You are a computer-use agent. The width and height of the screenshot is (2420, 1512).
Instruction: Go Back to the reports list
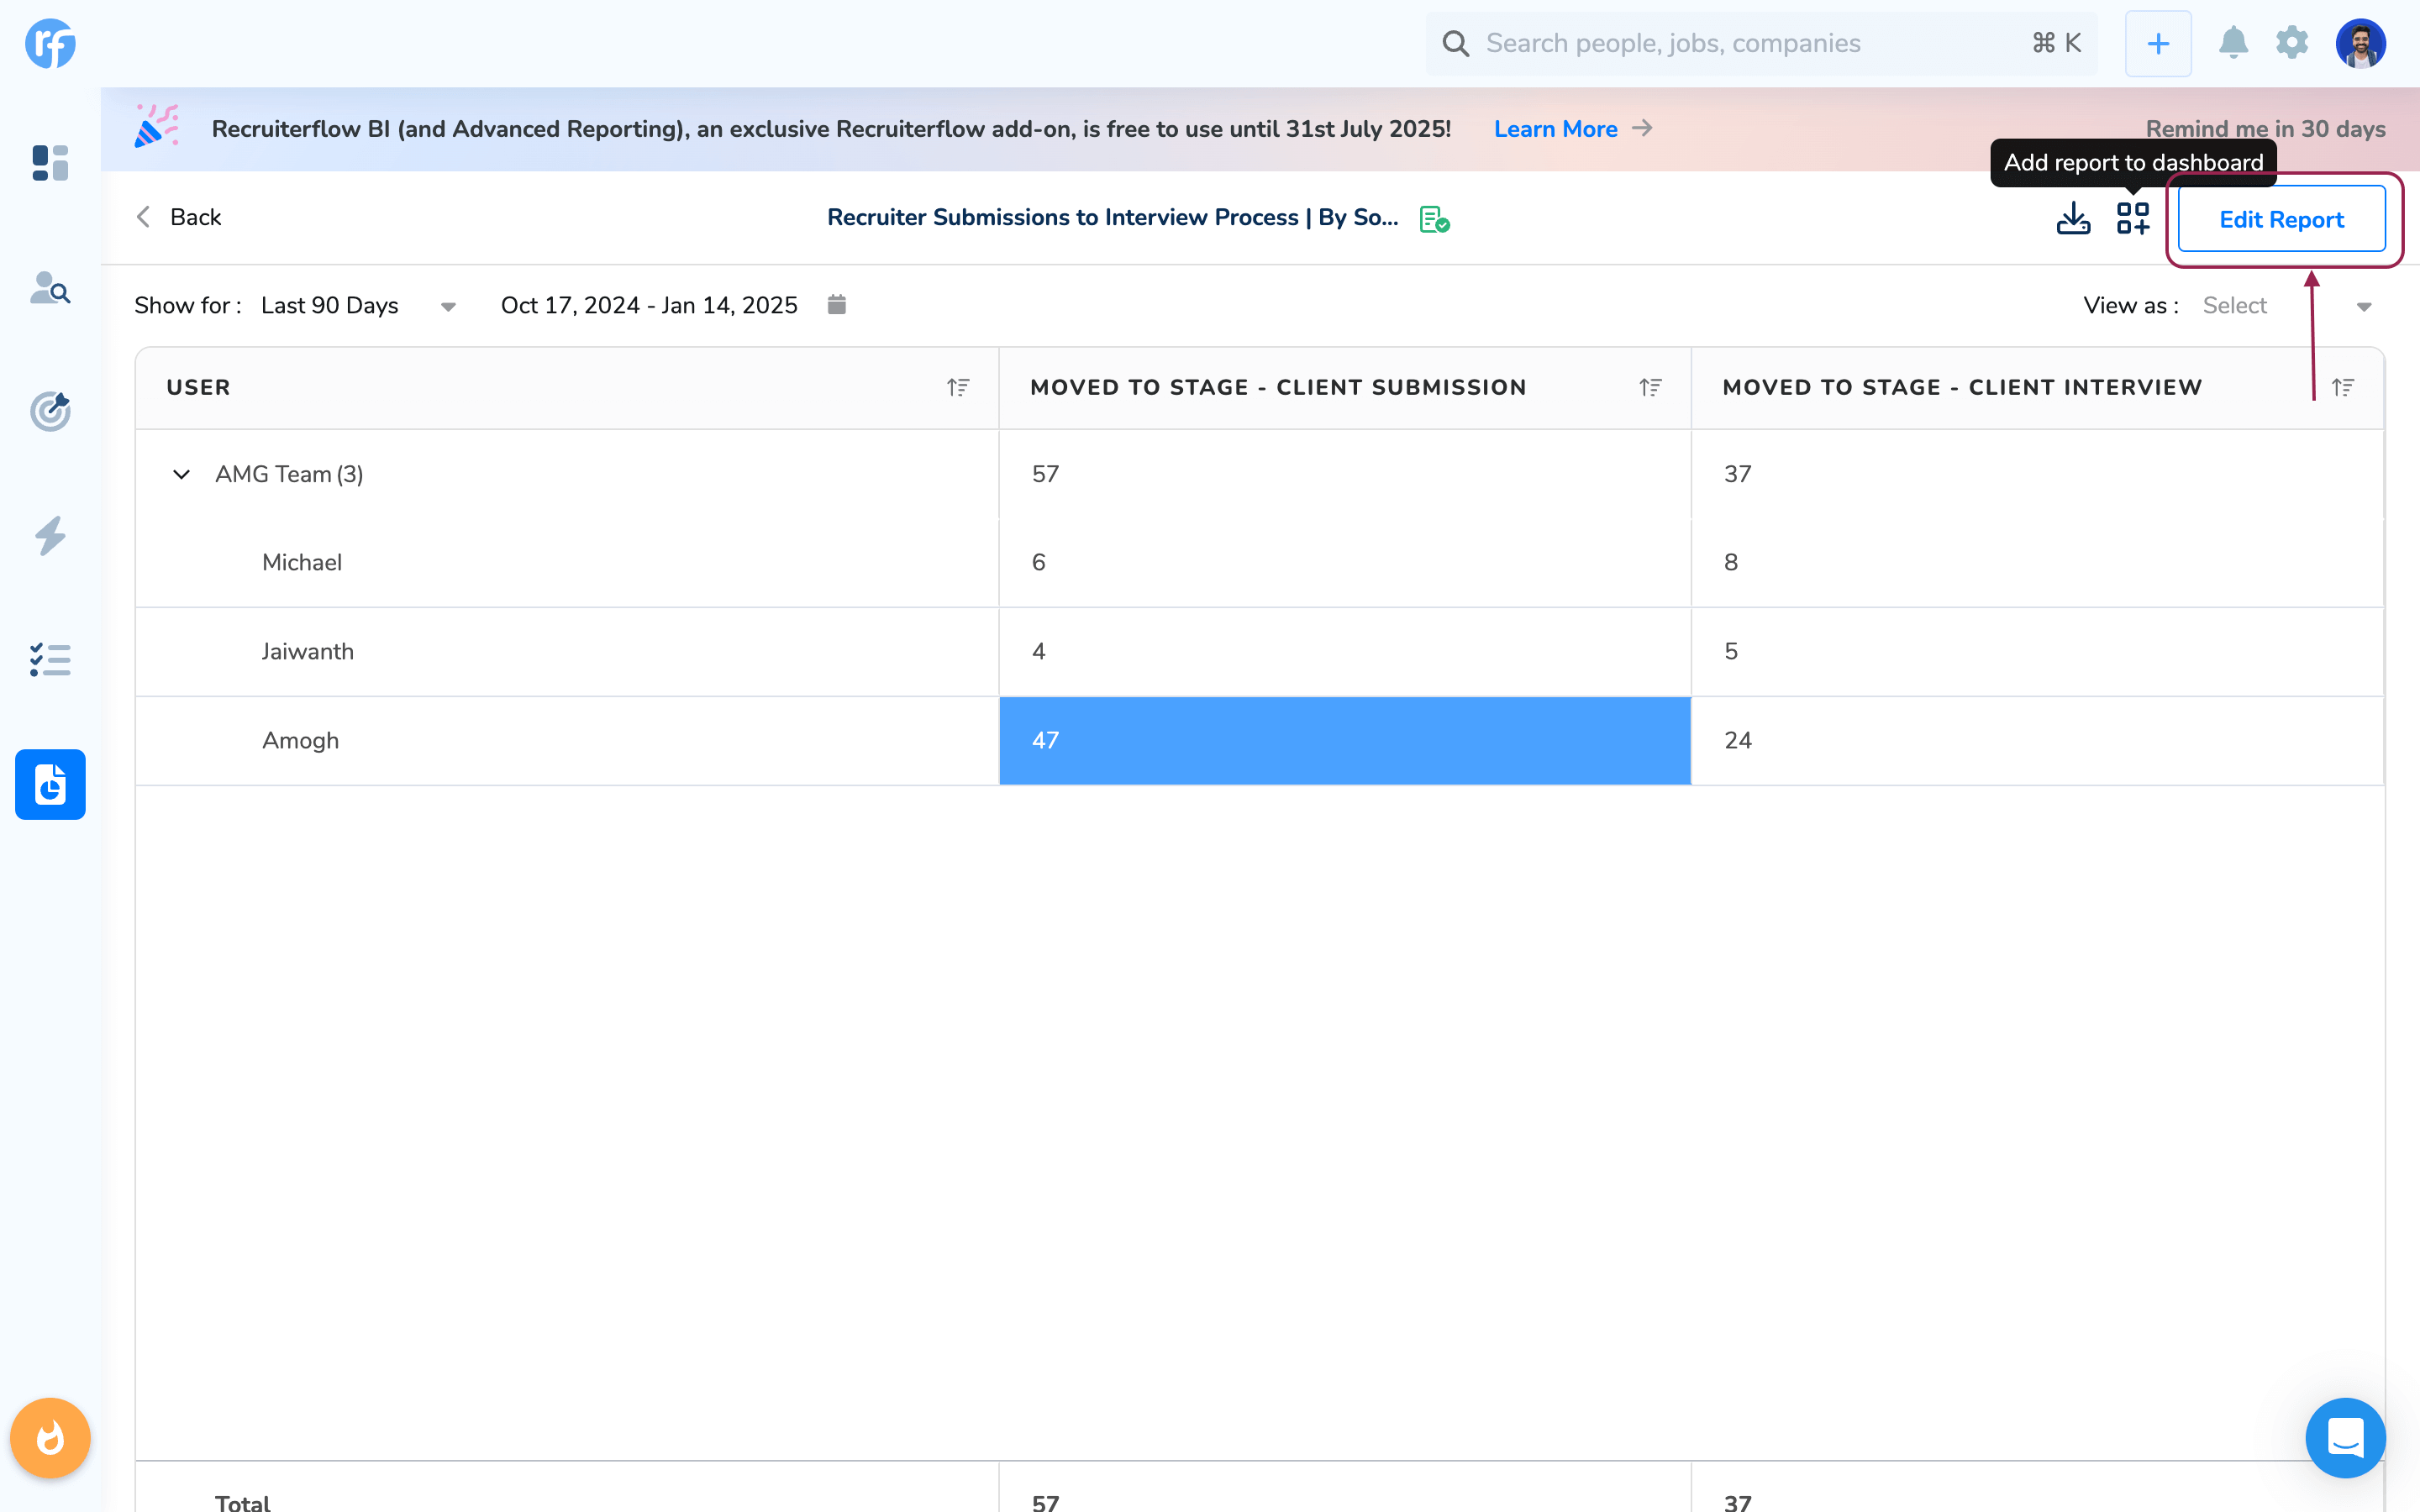tap(180, 217)
